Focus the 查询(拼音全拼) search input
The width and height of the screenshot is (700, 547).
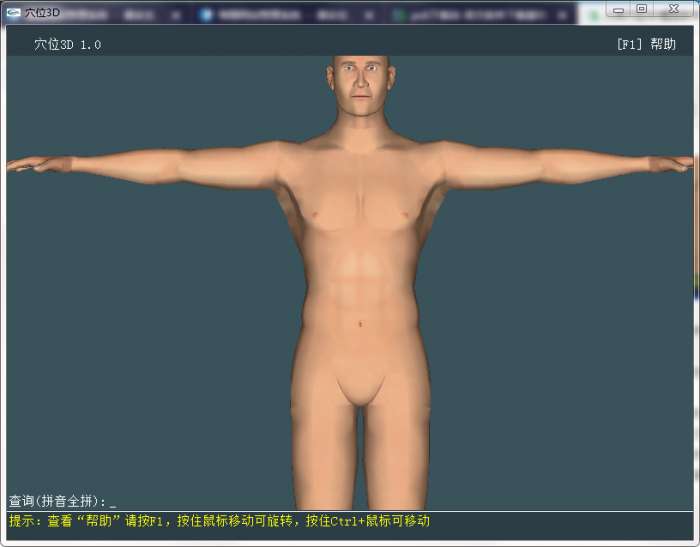[x=113, y=501]
